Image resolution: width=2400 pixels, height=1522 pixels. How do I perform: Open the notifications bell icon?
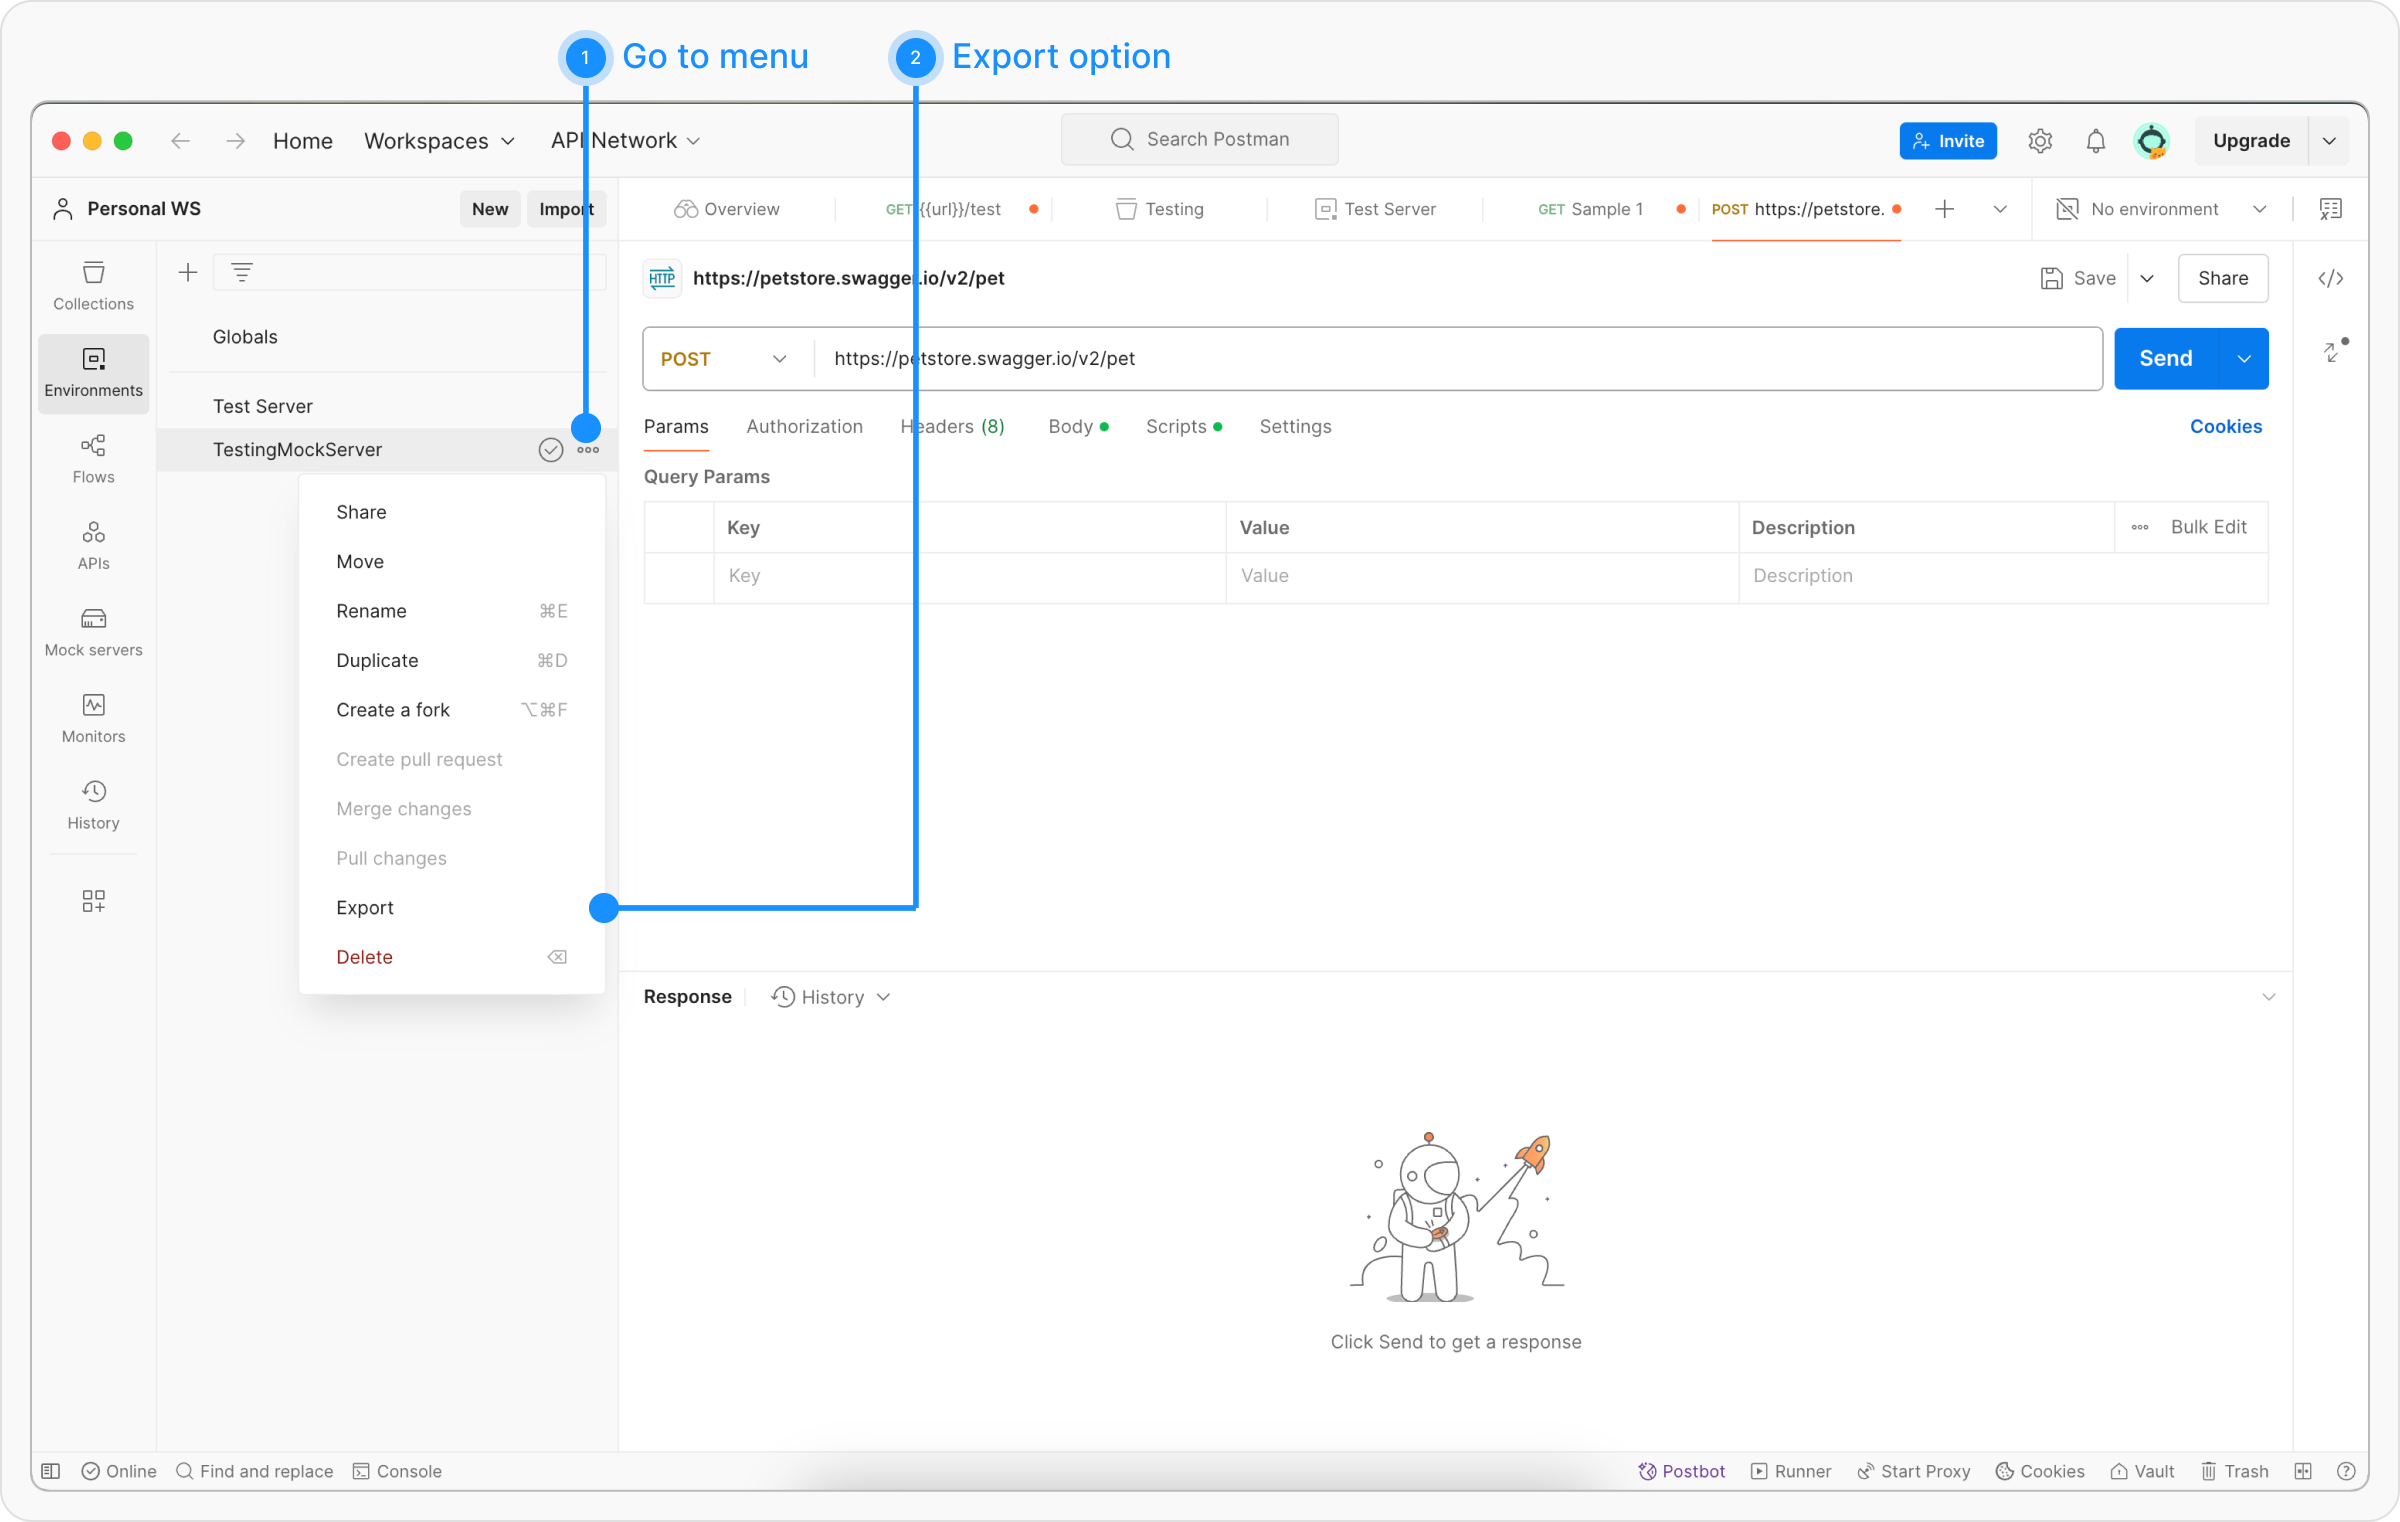[x=2095, y=141]
